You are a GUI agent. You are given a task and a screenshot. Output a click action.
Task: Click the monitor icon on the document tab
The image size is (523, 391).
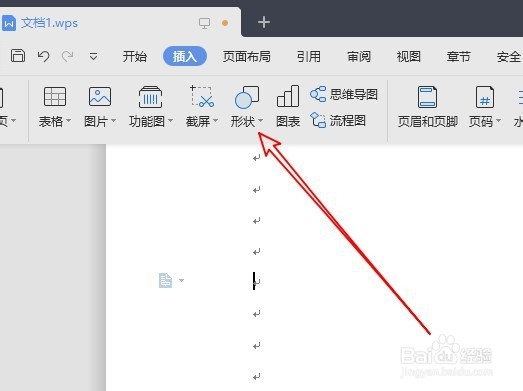204,23
